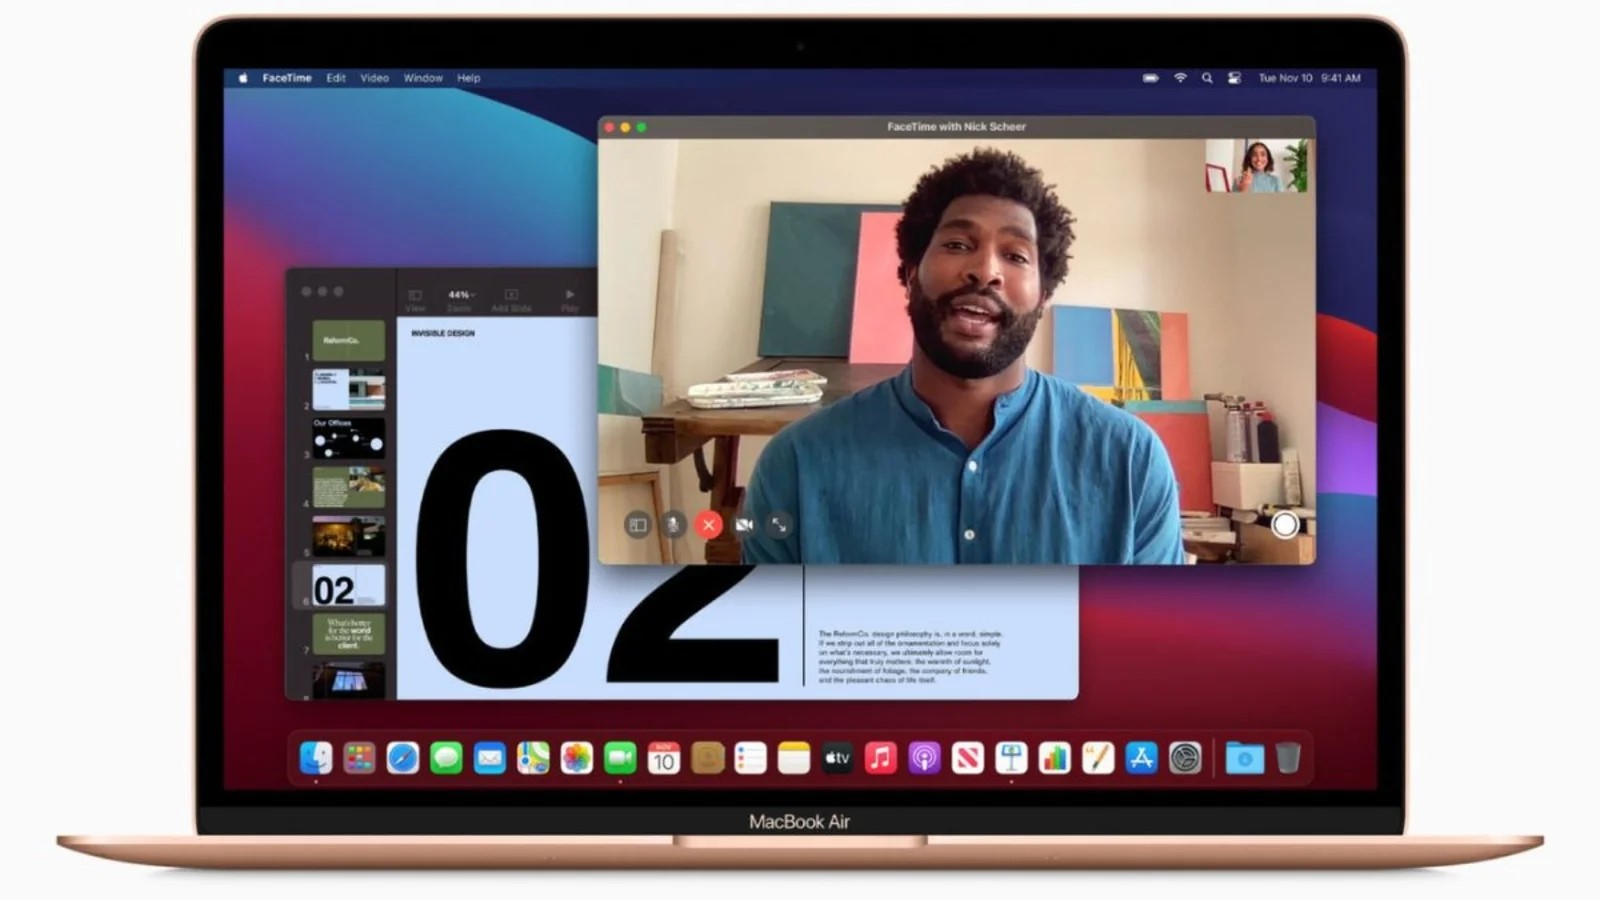Viewport: 1600px width, 900px height.
Task: Turn off the camera in FaceTime
Action: pyautogui.click(x=744, y=524)
